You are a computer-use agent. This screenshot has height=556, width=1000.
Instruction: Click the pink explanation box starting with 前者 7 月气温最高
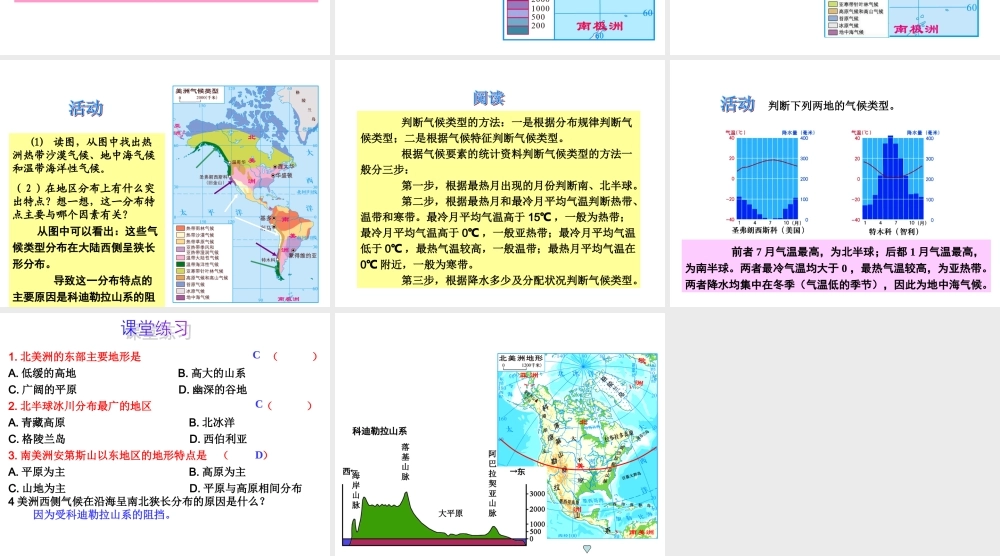point(836,267)
